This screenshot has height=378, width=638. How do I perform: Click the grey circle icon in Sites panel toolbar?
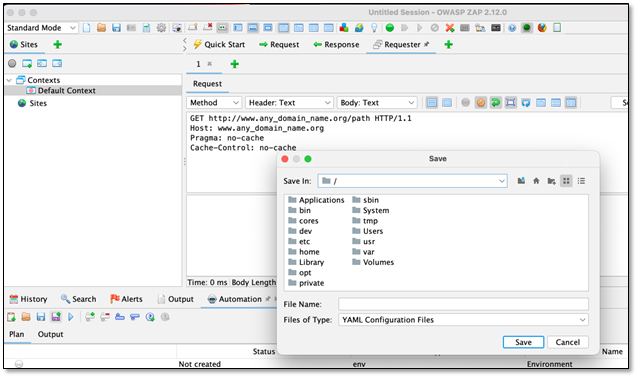[x=12, y=63]
